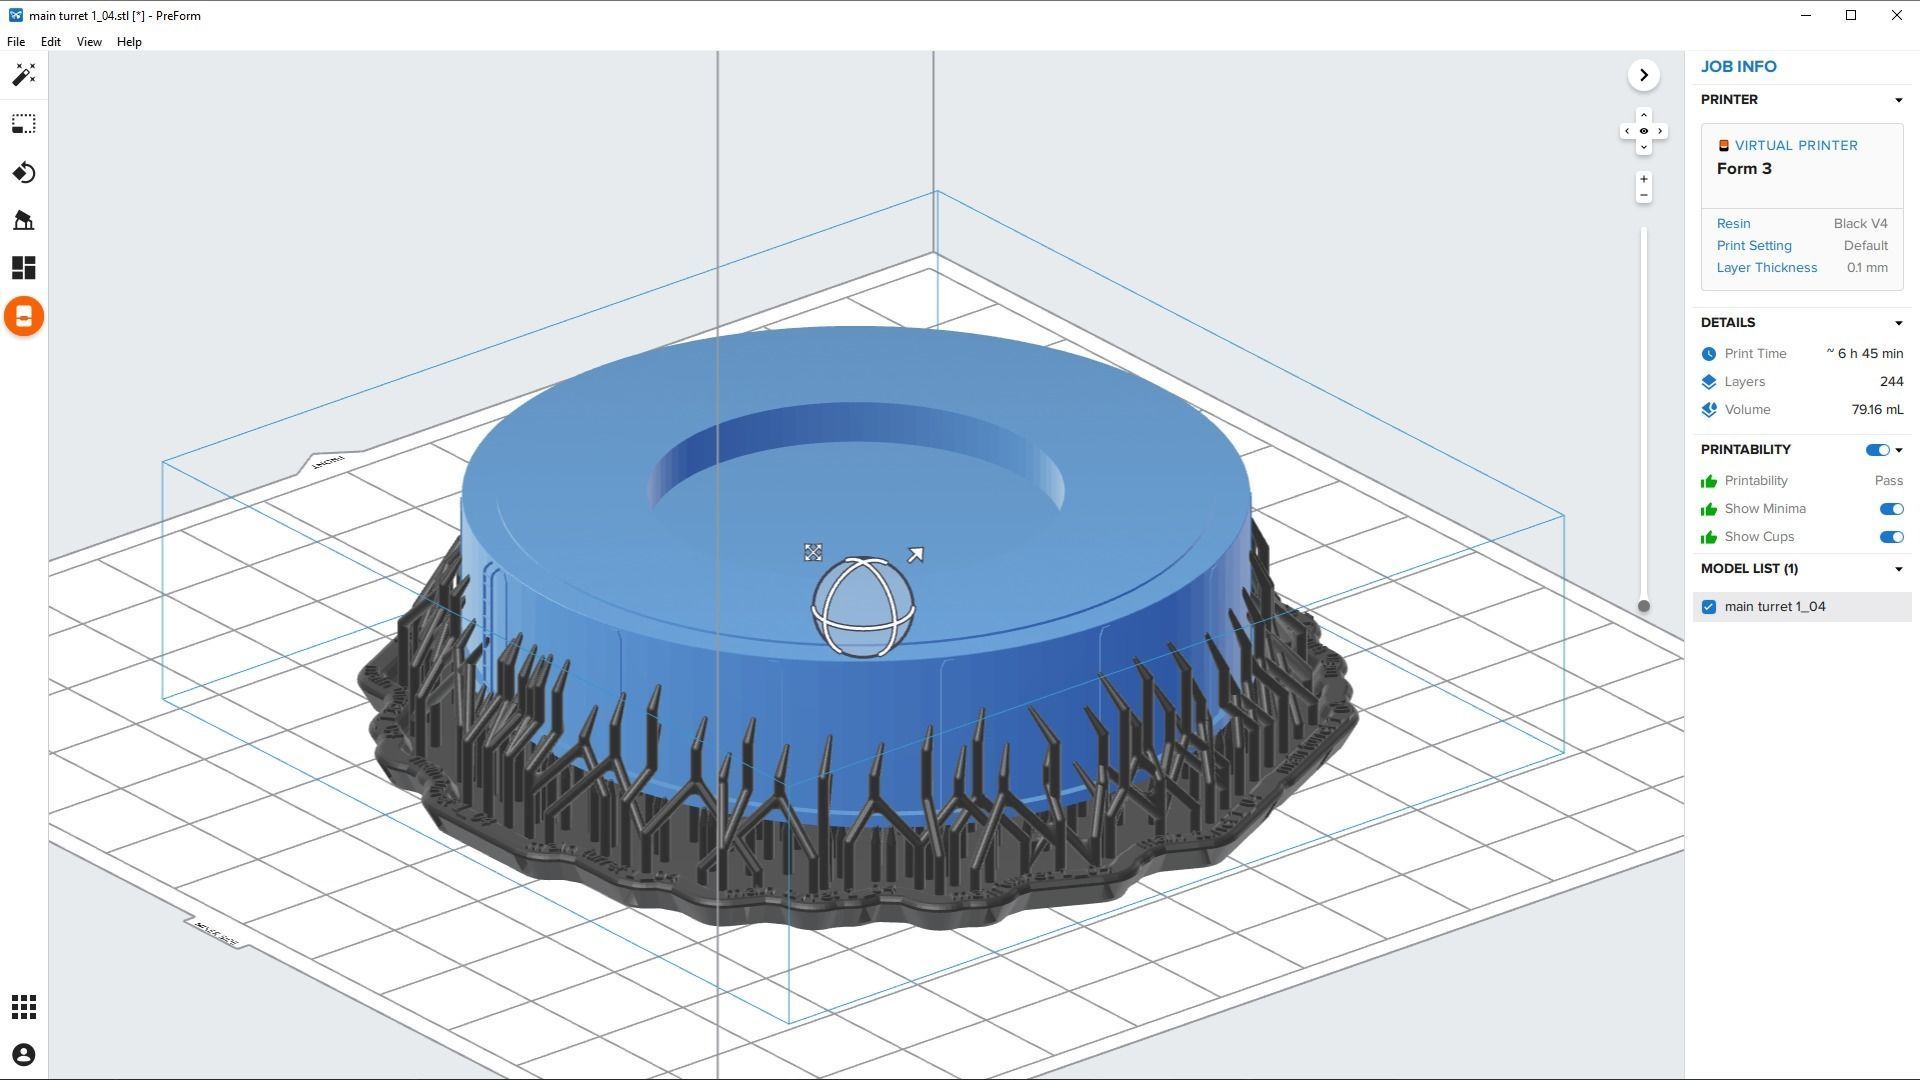Collapse the Details section arrow
The image size is (1920, 1080).
click(1898, 323)
